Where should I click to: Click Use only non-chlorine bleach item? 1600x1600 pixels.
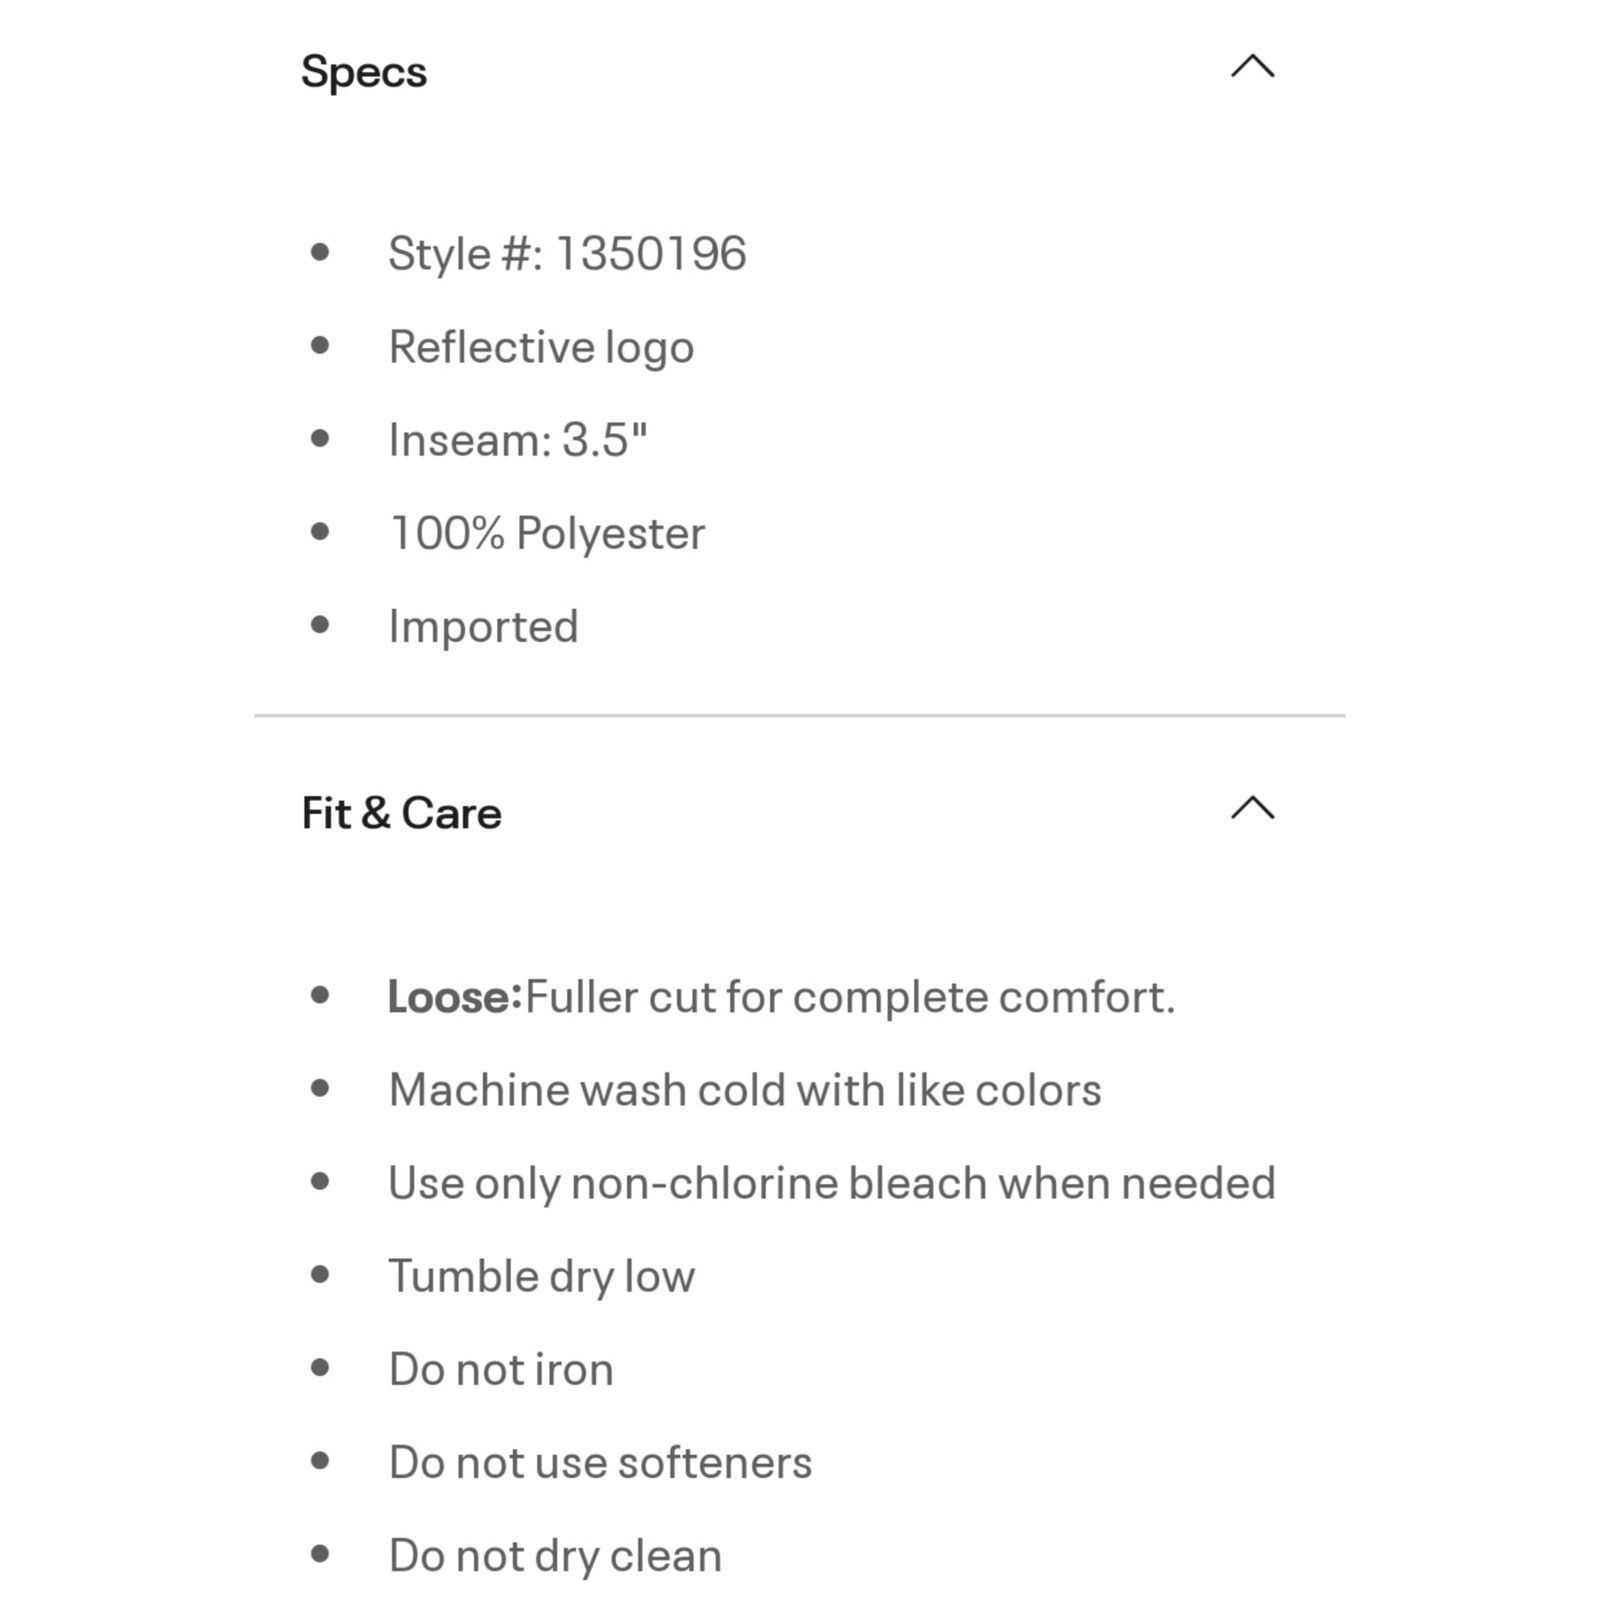(x=832, y=1183)
